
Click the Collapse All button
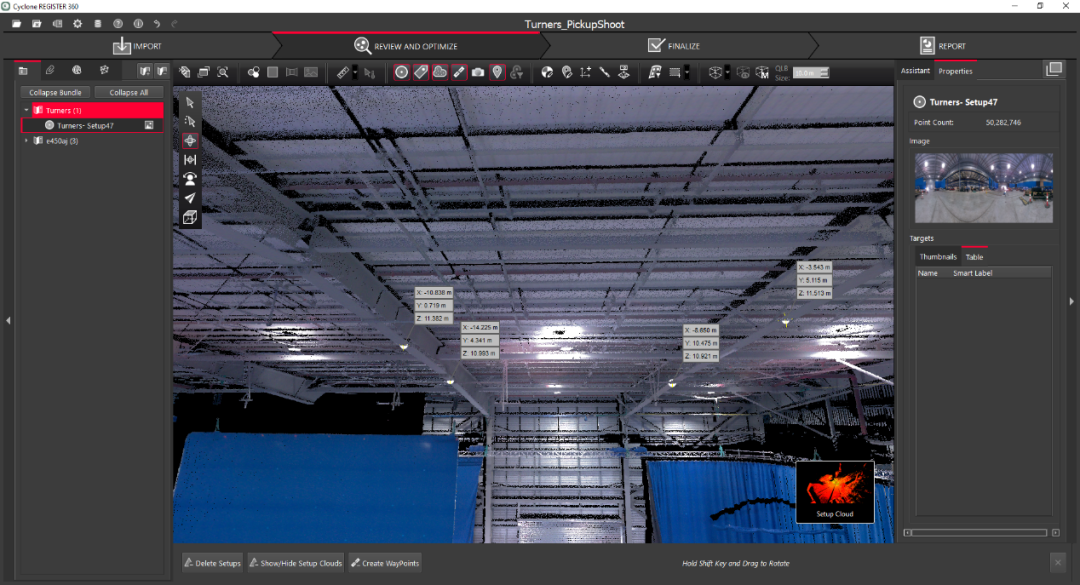(128, 92)
